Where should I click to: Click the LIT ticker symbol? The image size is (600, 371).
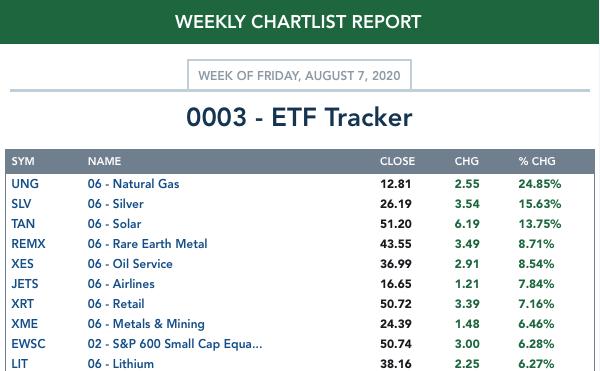pyautogui.click(x=19, y=364)
